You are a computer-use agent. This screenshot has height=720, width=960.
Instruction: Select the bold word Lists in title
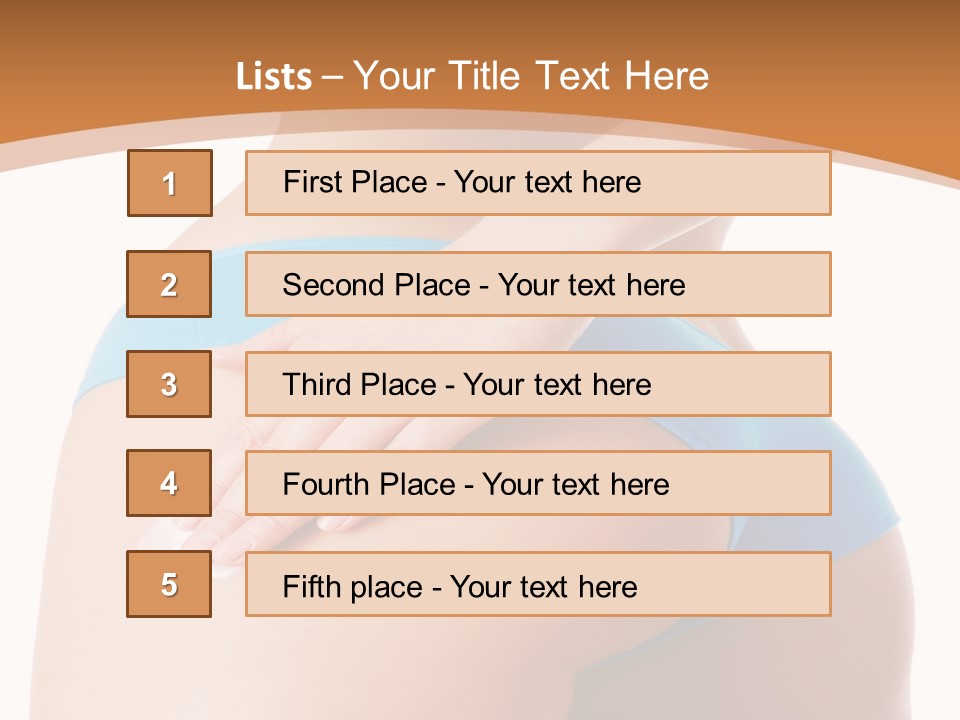coord(273,77)
